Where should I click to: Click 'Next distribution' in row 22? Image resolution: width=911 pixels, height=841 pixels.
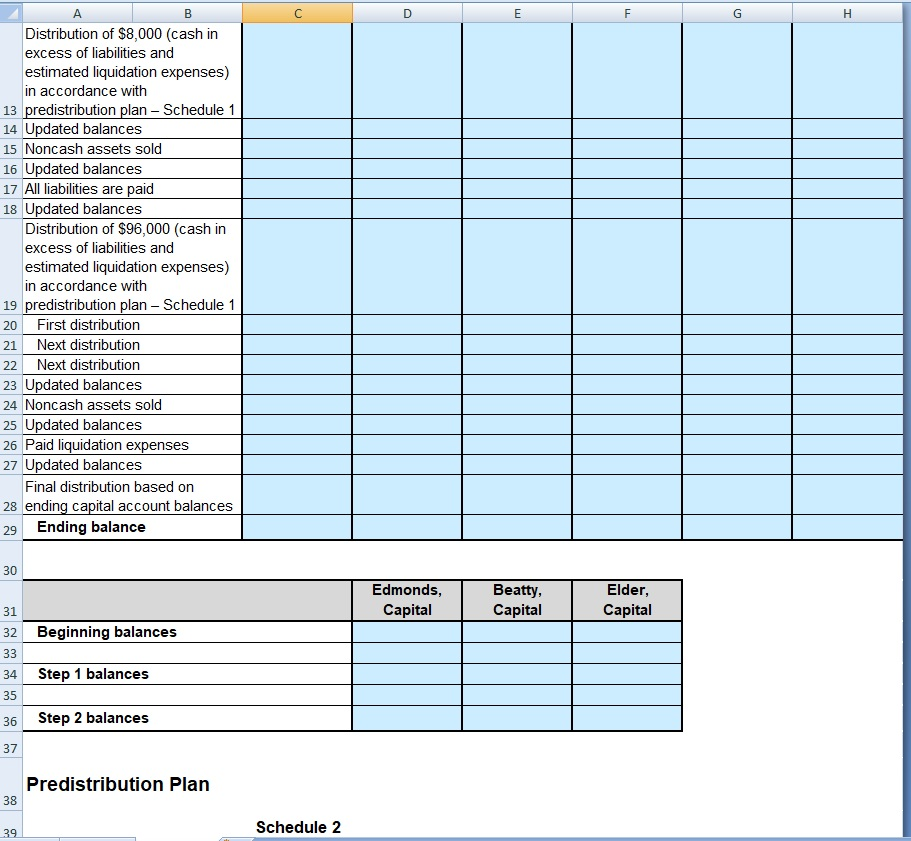click(132, 365)
